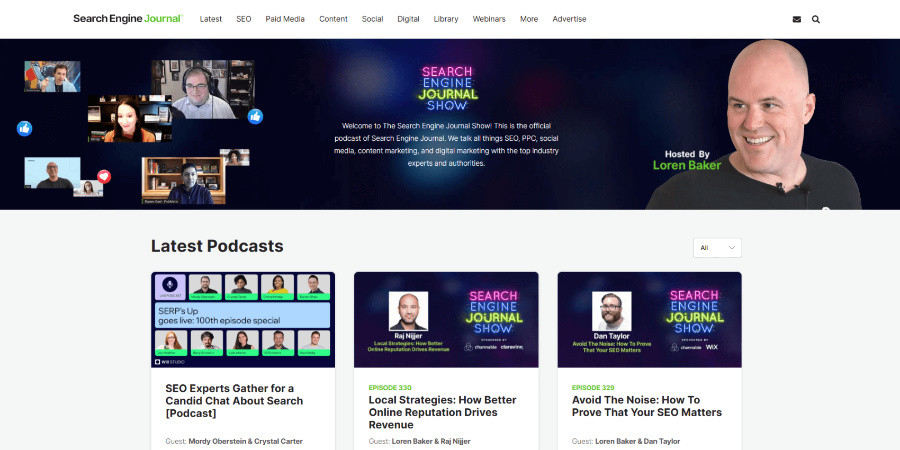Image resolution: width=900 pixels, height=450 pixels.
Task: Click the red heart reaction icon
Action: tap(104, 176)
